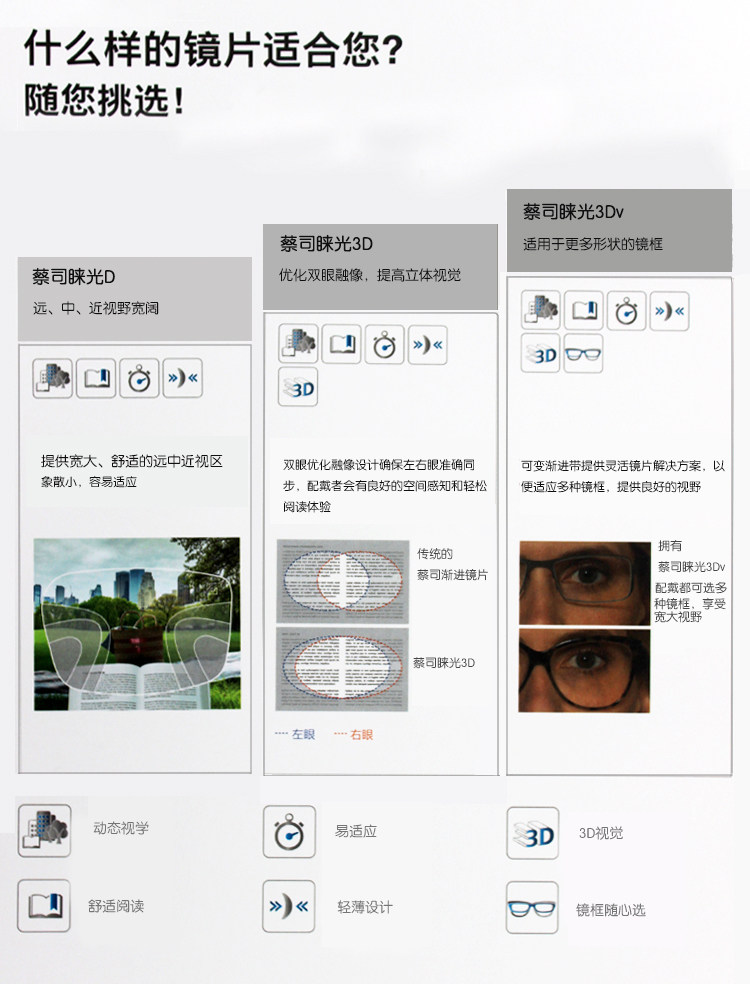Screen dimensions: 750x984
Task: Click legend stopwatch icon beside 易适应
Action: tap(289, 832)
